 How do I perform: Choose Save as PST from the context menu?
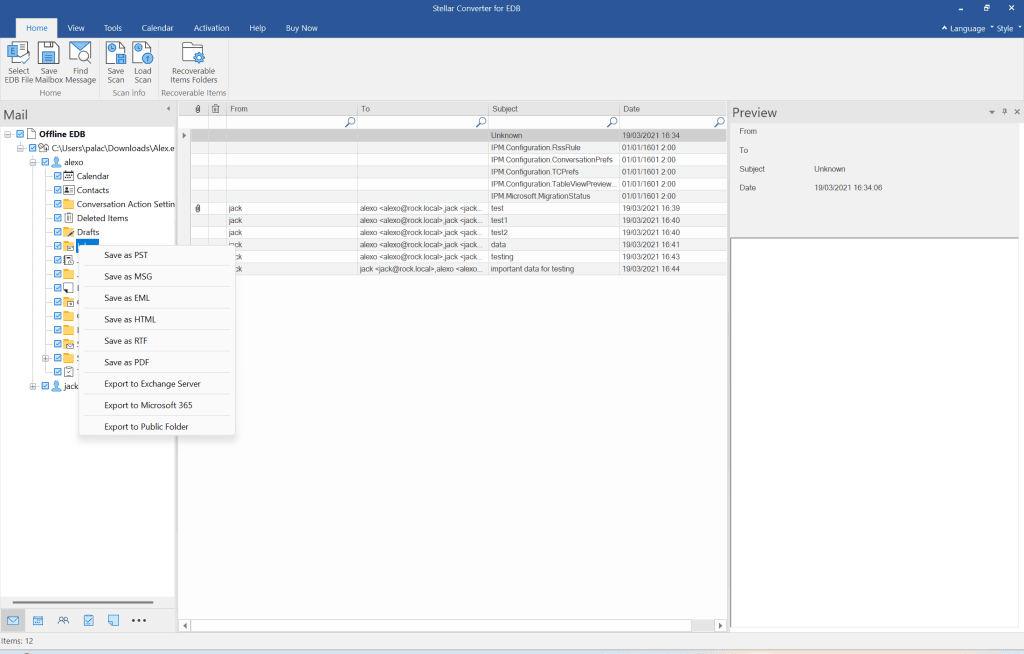[x=156, y=255]
